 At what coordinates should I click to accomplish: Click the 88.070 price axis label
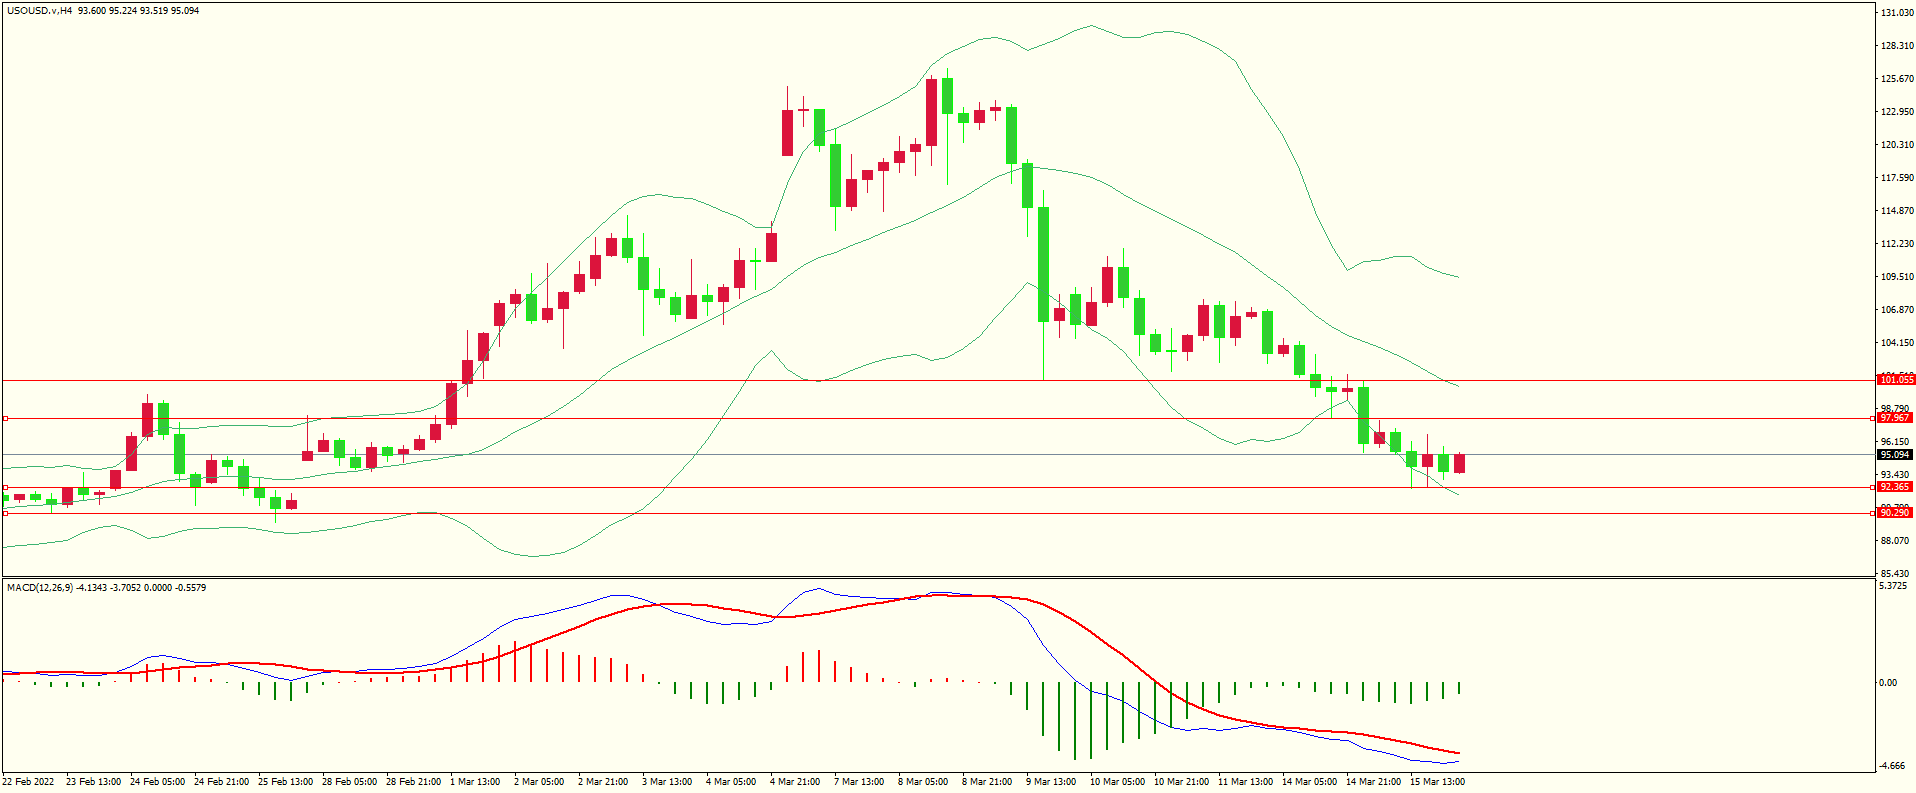pyautogui.click(x=1895, y=541)
